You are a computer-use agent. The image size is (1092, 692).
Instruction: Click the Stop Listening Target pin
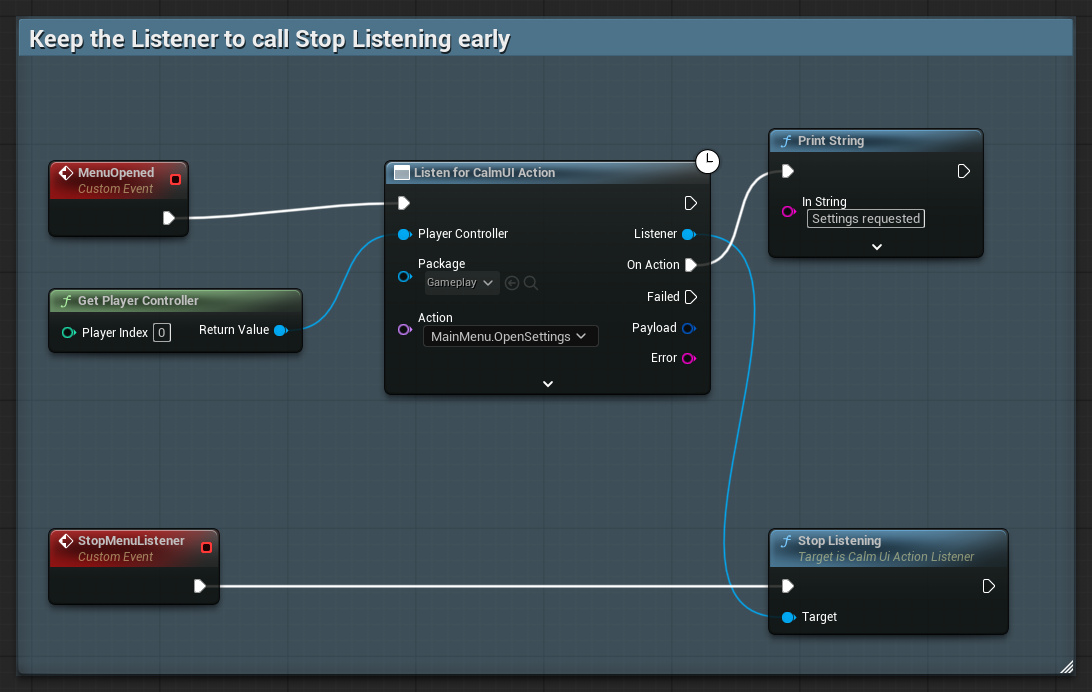click(788, 618)
